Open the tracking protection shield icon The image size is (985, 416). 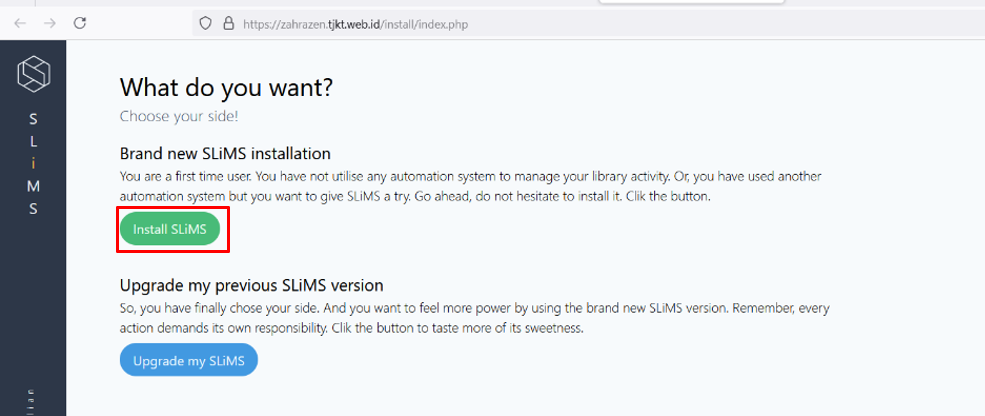206,24
